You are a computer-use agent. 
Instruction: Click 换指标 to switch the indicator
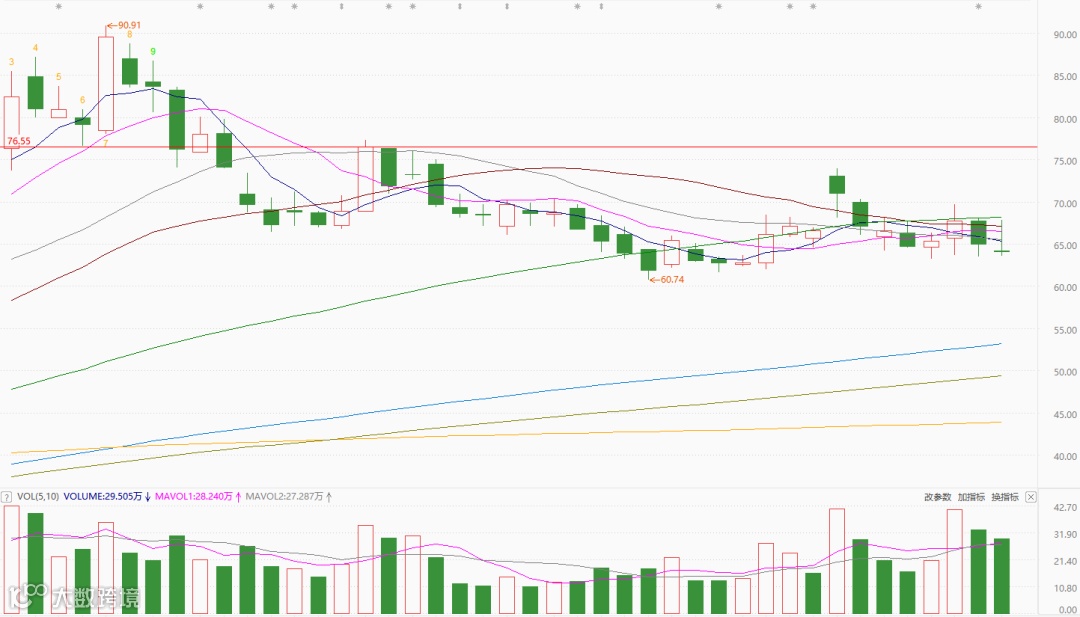pyautogui.click(x=1005, y=496)
